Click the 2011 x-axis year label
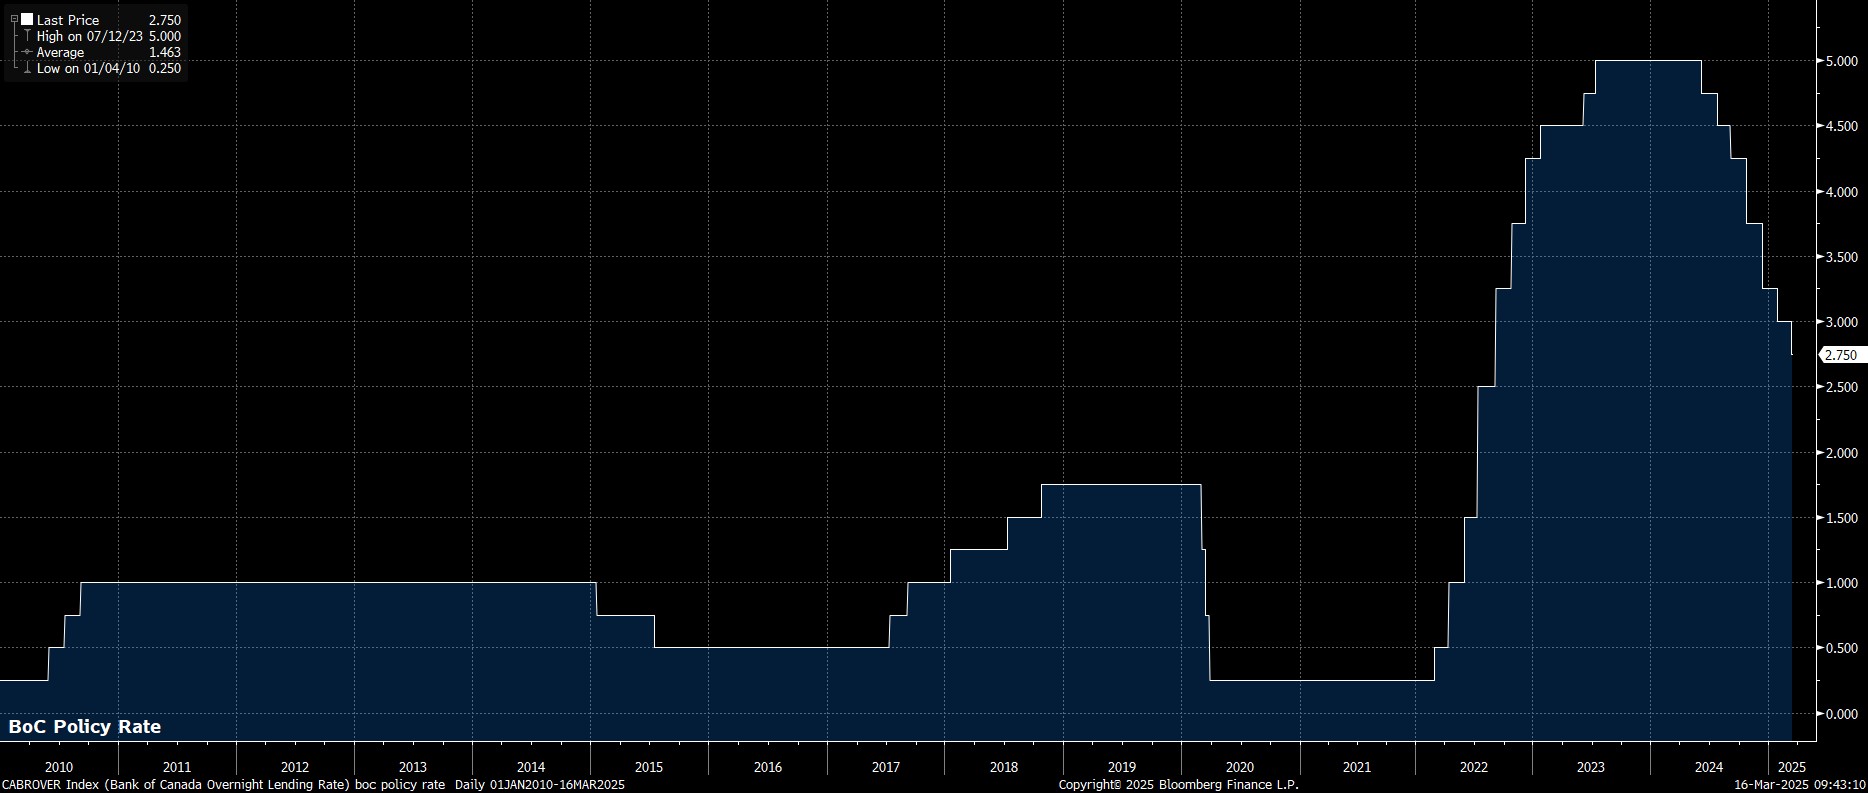This screenshot has width=1868, height=793. pos(177,767)
